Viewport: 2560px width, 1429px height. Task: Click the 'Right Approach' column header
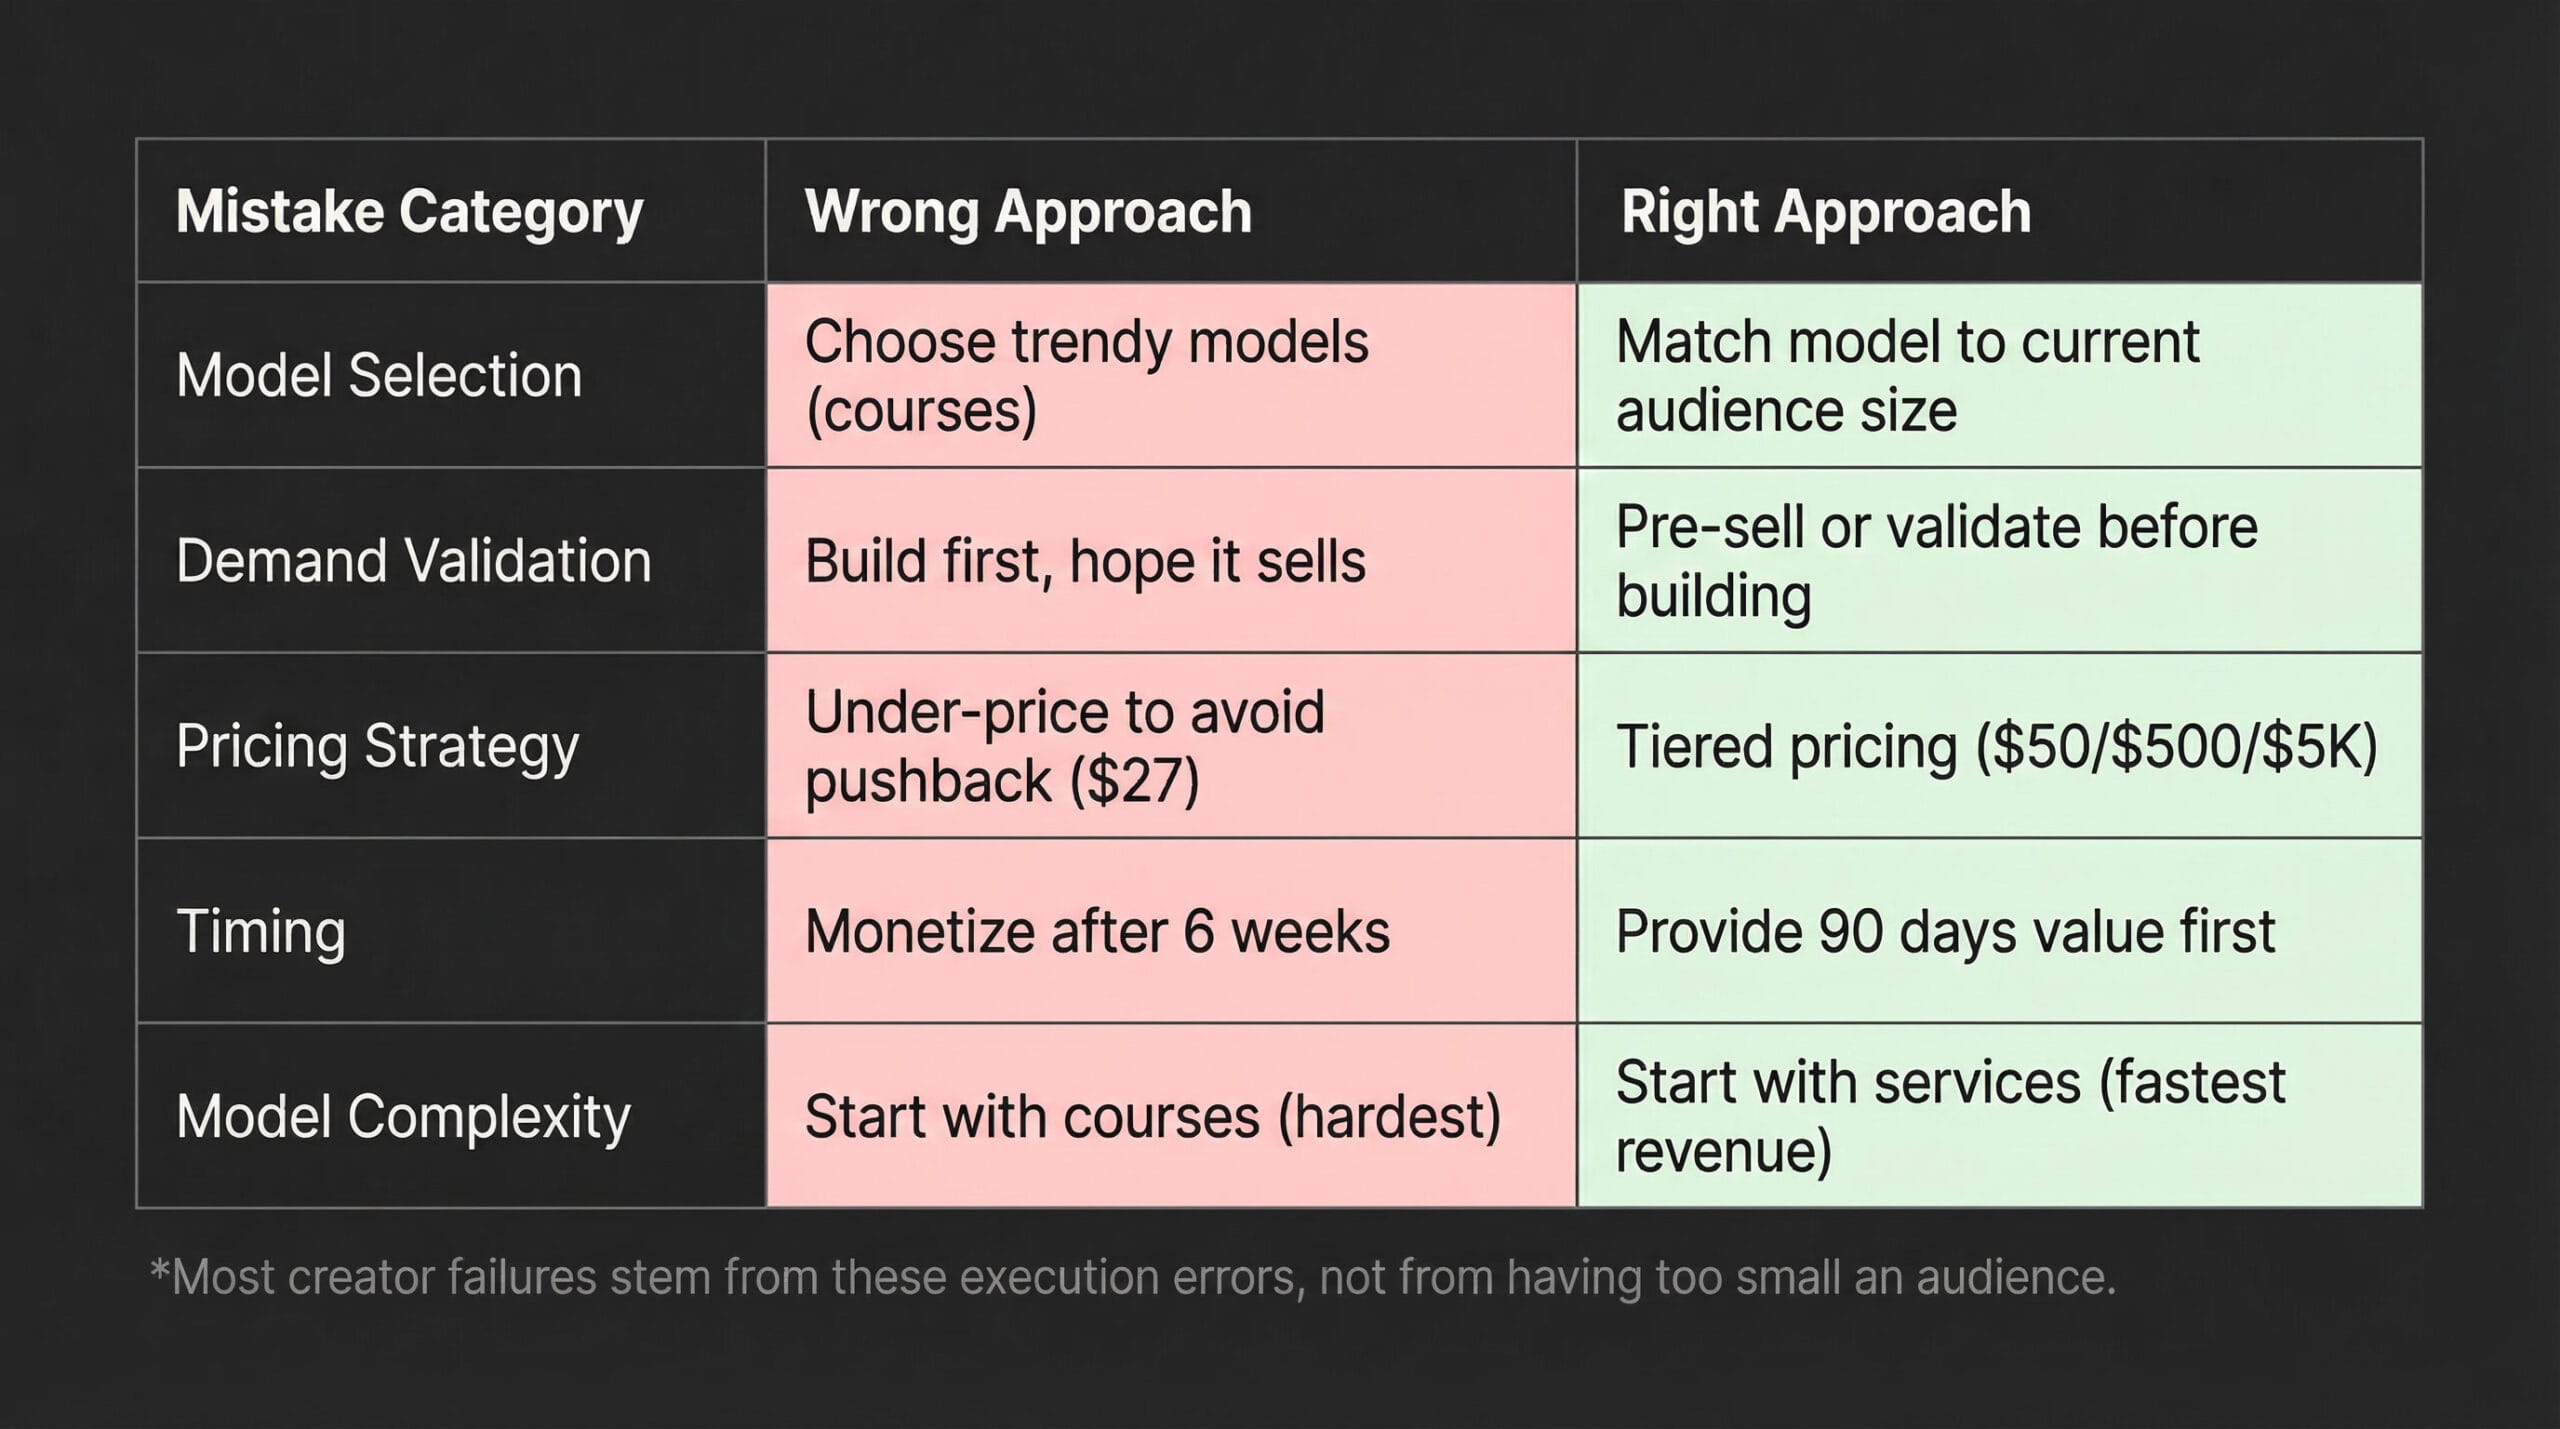[1826, 212]
